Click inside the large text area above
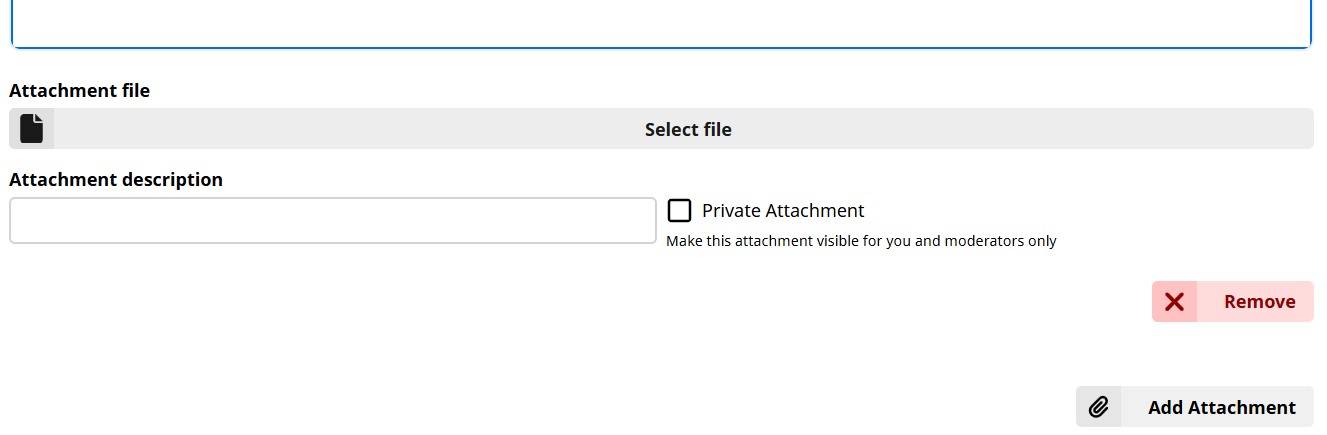1327x435 pixels. tap(661, 22)
